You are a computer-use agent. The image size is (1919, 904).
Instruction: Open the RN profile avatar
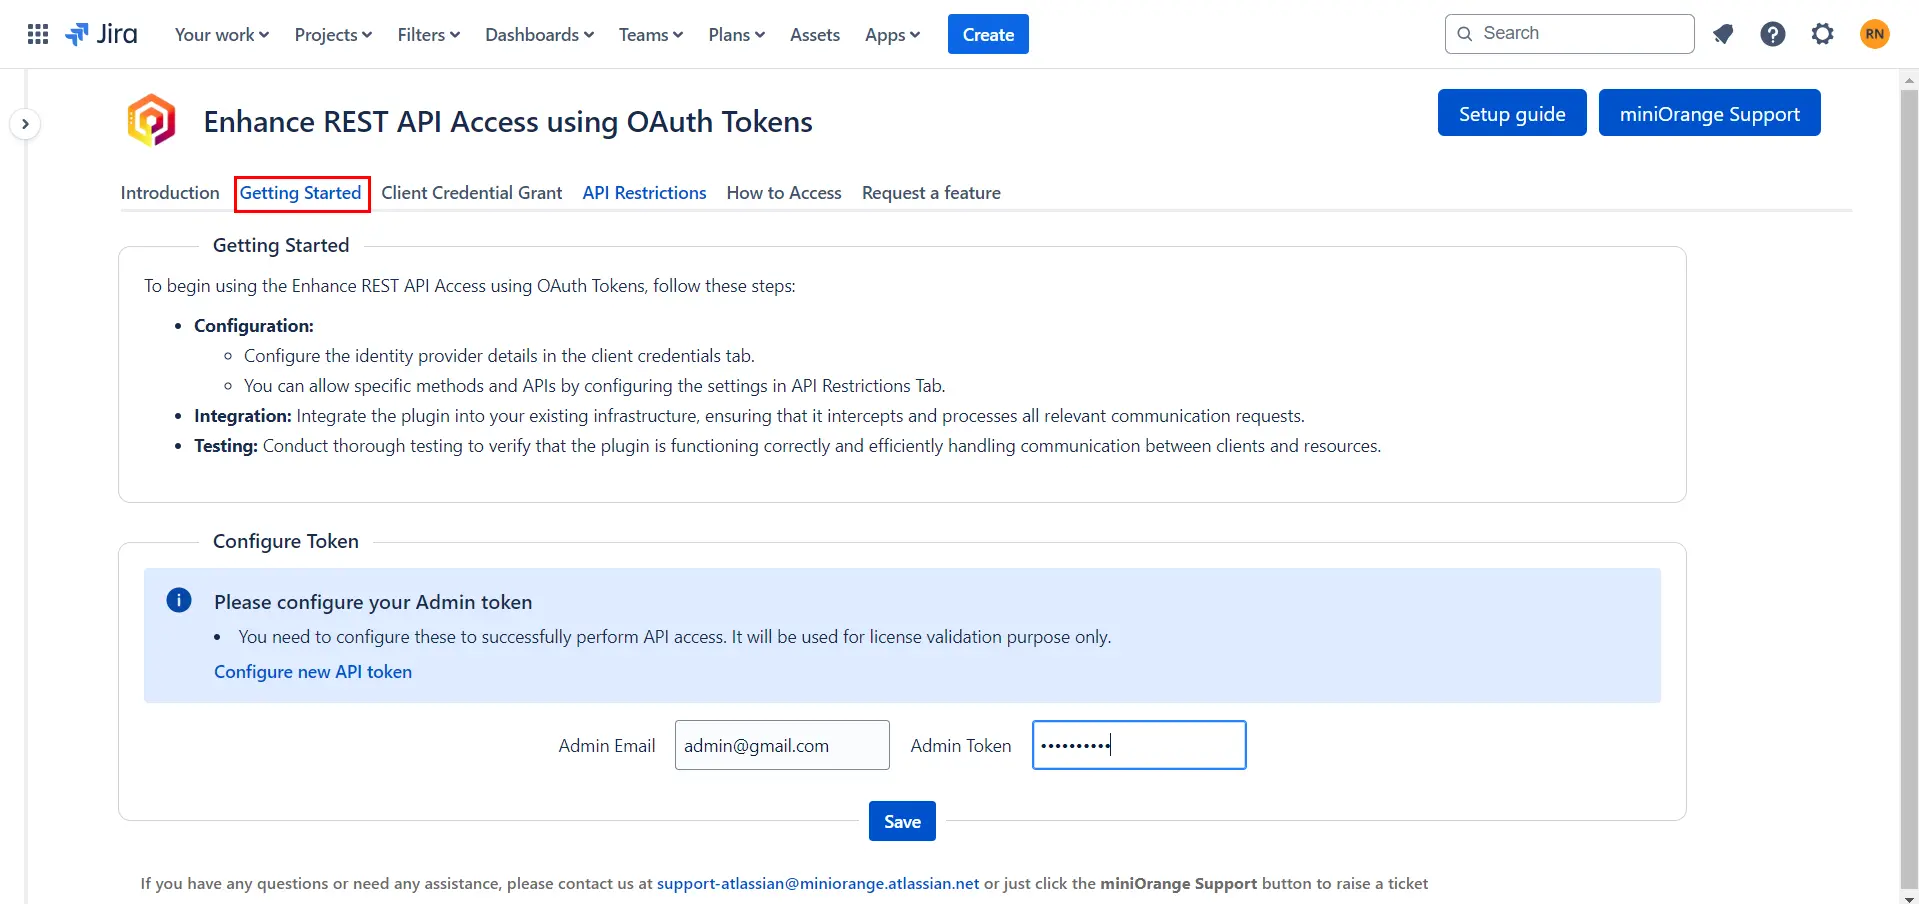pyautogui.click(x=1875, y=34)
